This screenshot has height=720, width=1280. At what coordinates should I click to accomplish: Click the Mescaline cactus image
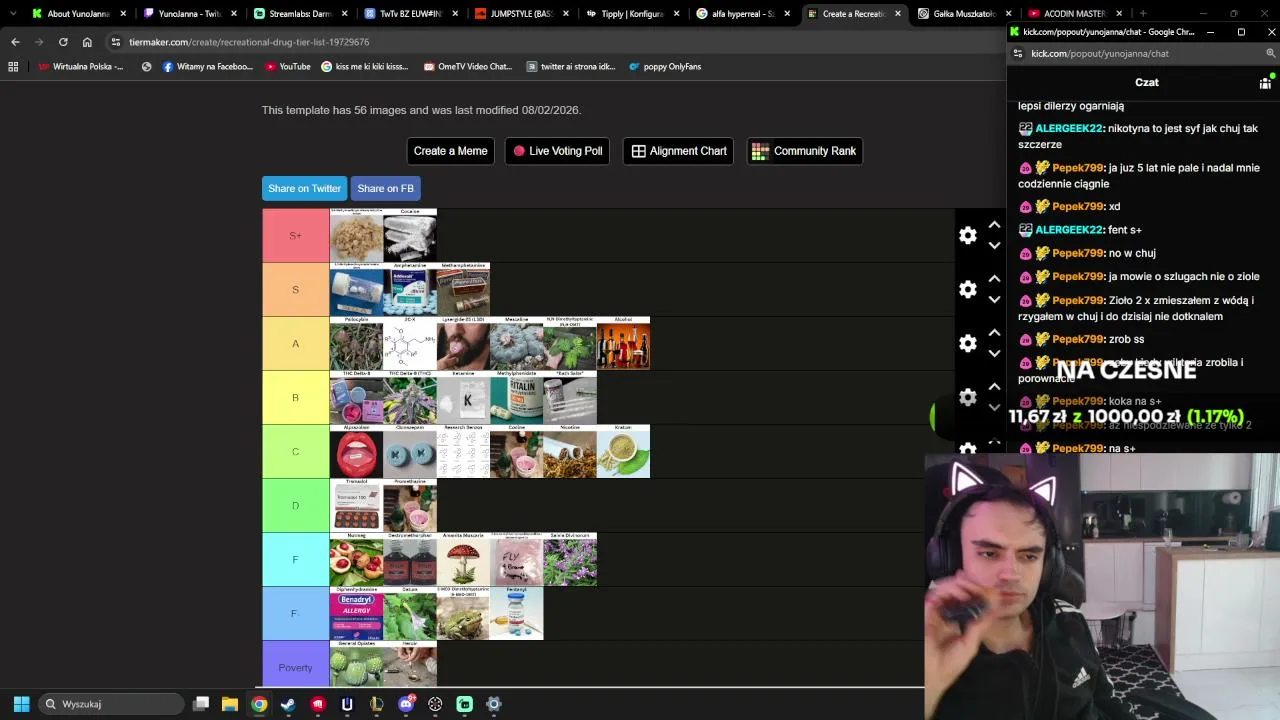[x=517, y=343]
